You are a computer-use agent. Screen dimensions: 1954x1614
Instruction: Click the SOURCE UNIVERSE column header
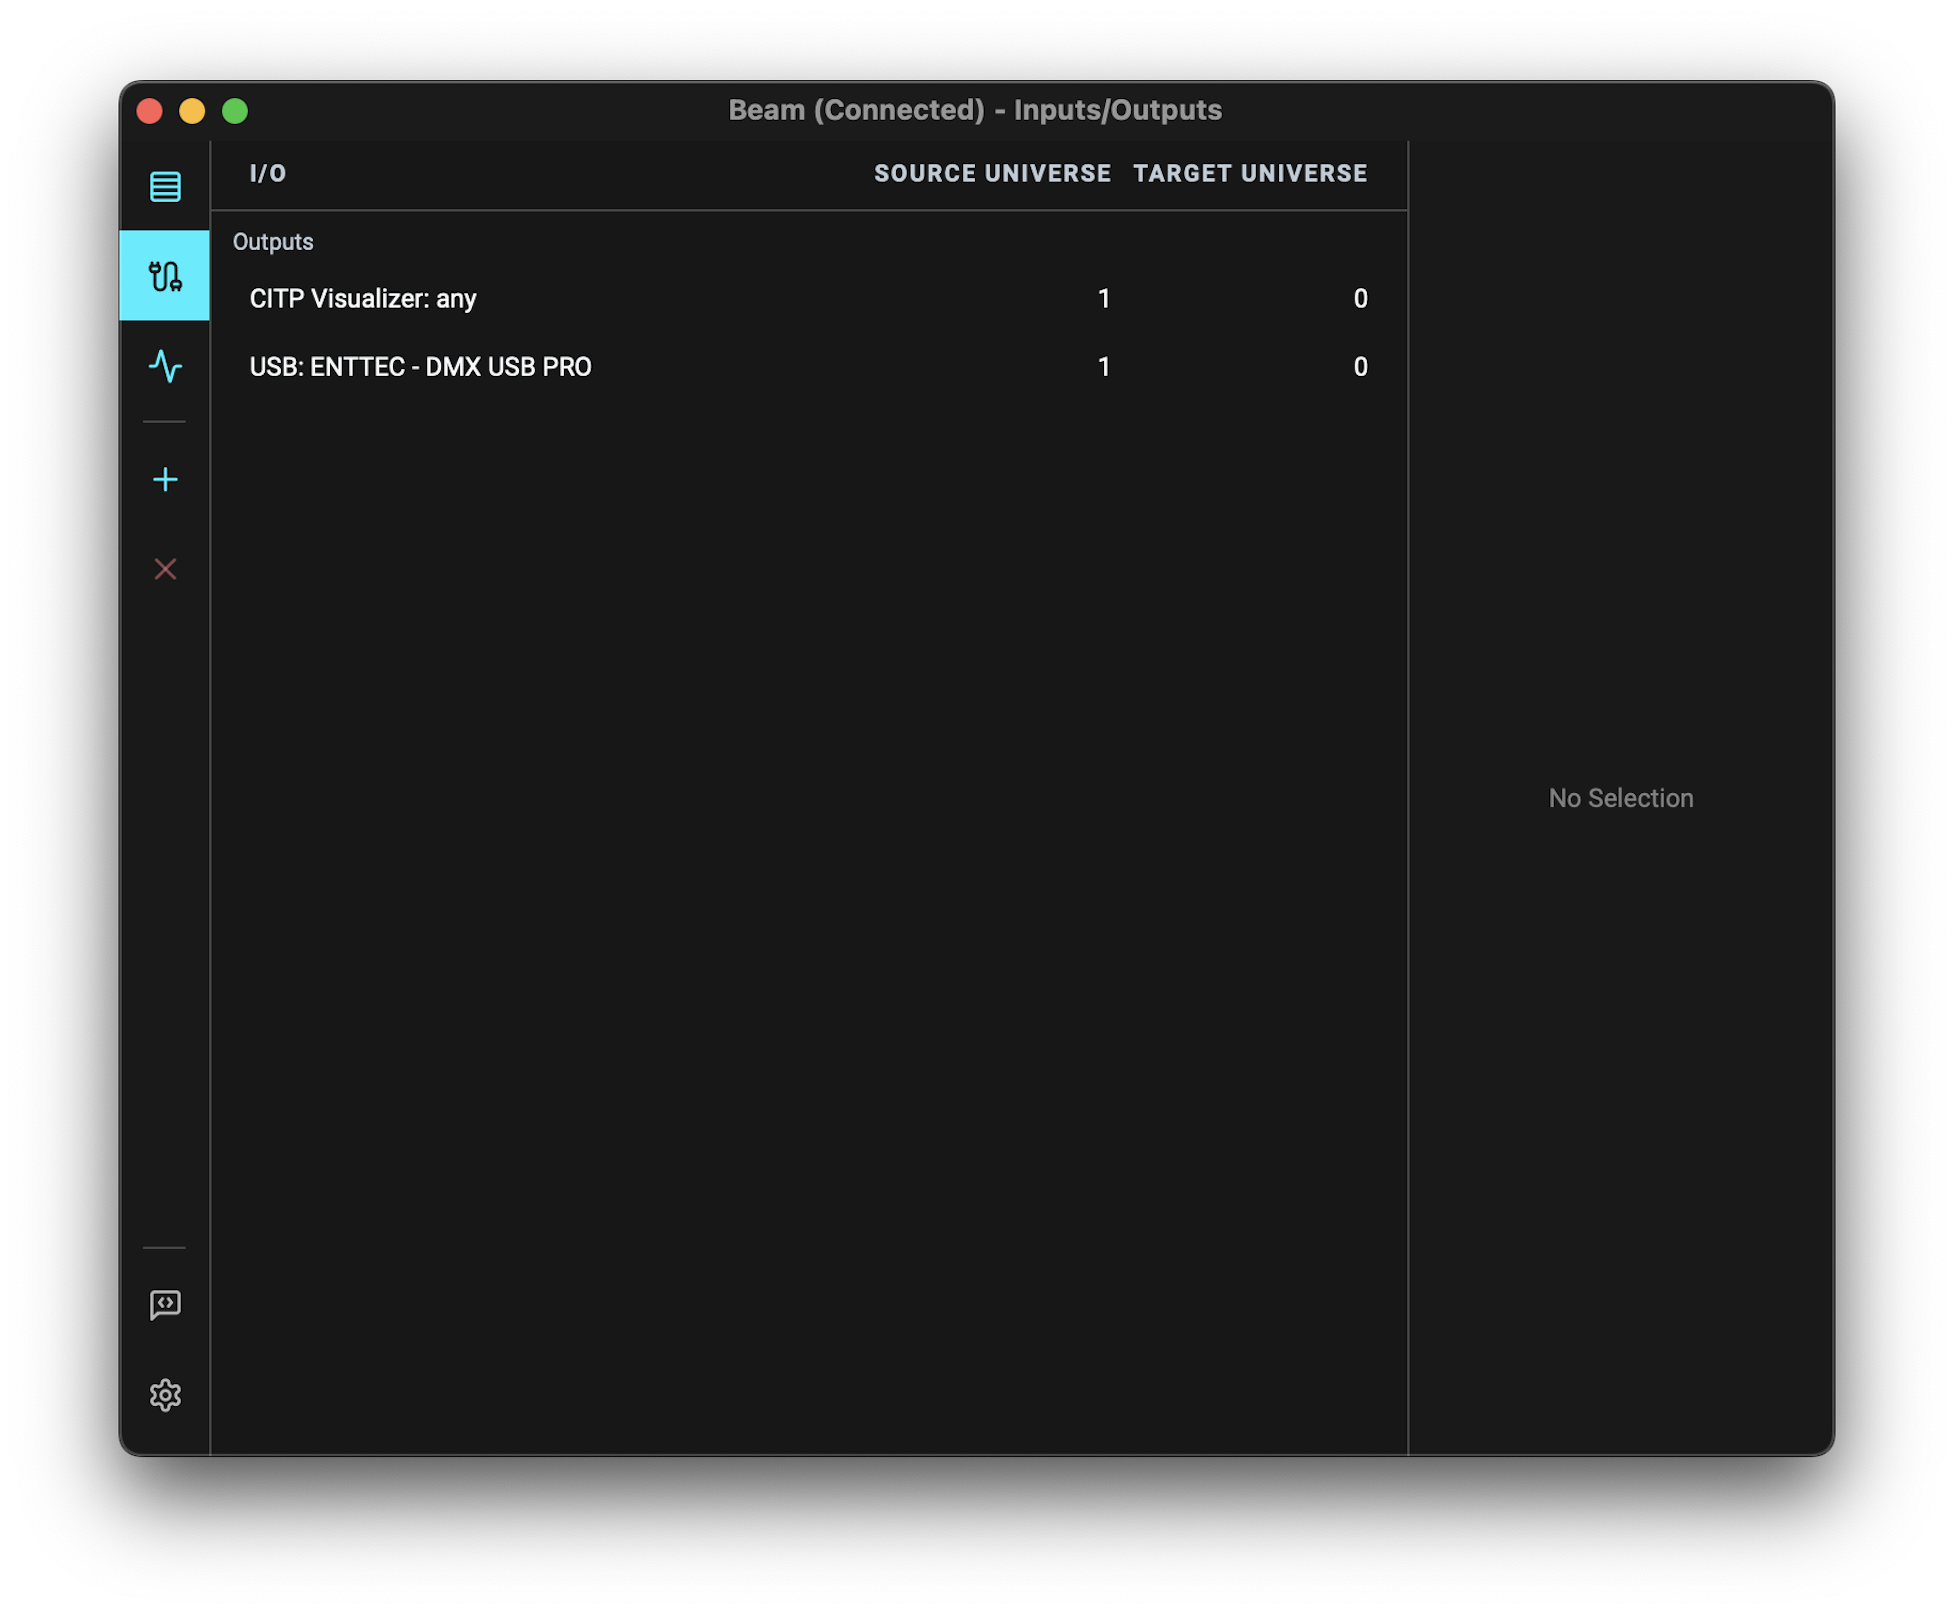click(x=992, y=174)
